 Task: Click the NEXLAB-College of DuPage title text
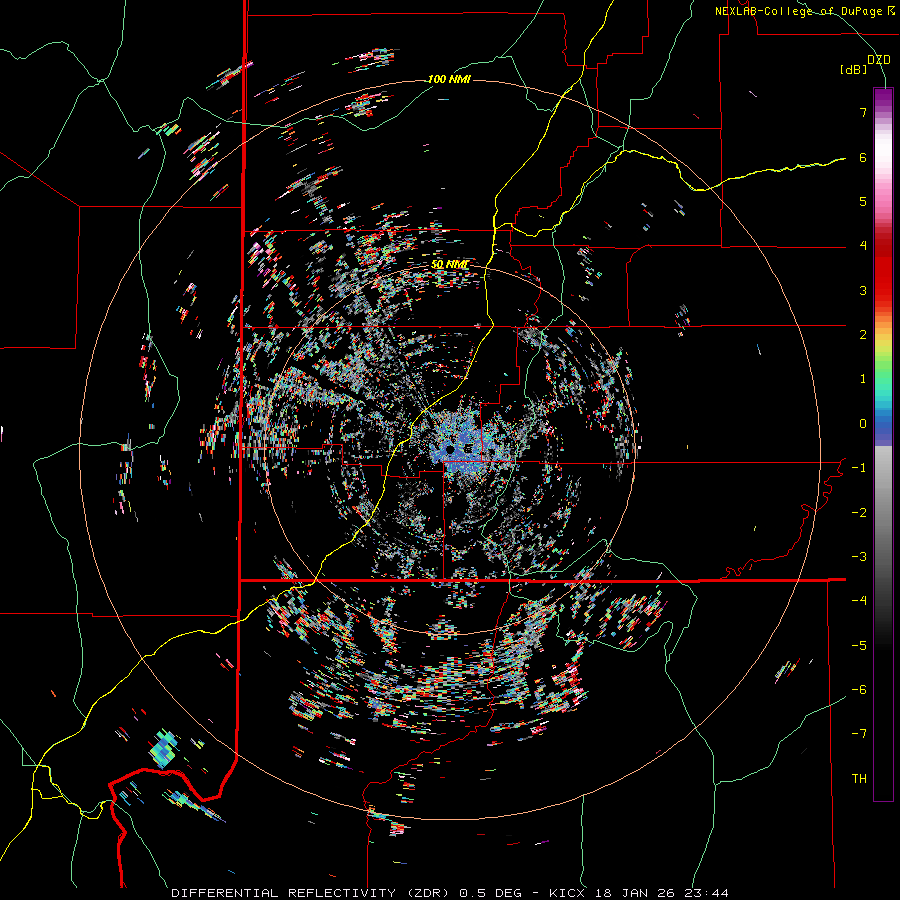(x=804, y=11)
